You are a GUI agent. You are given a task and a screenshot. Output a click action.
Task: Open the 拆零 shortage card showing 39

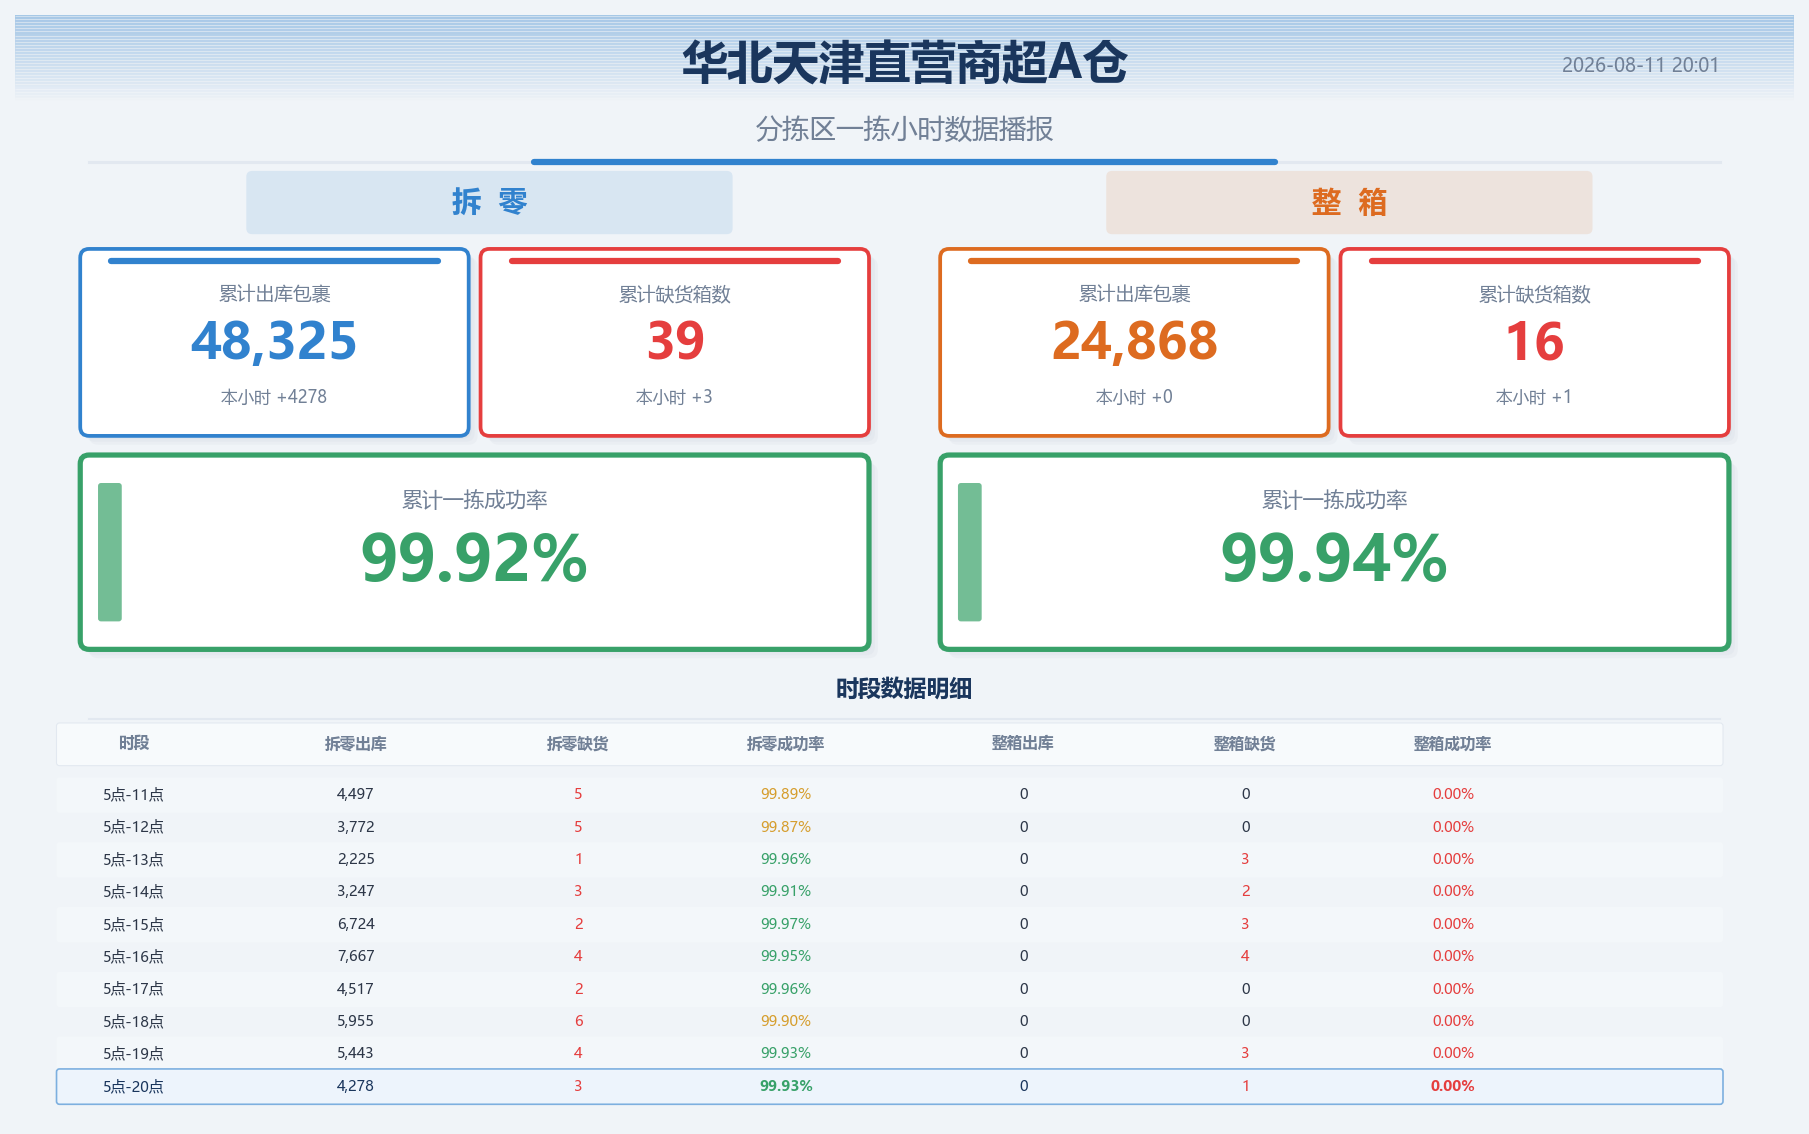(x=675, y=342)
